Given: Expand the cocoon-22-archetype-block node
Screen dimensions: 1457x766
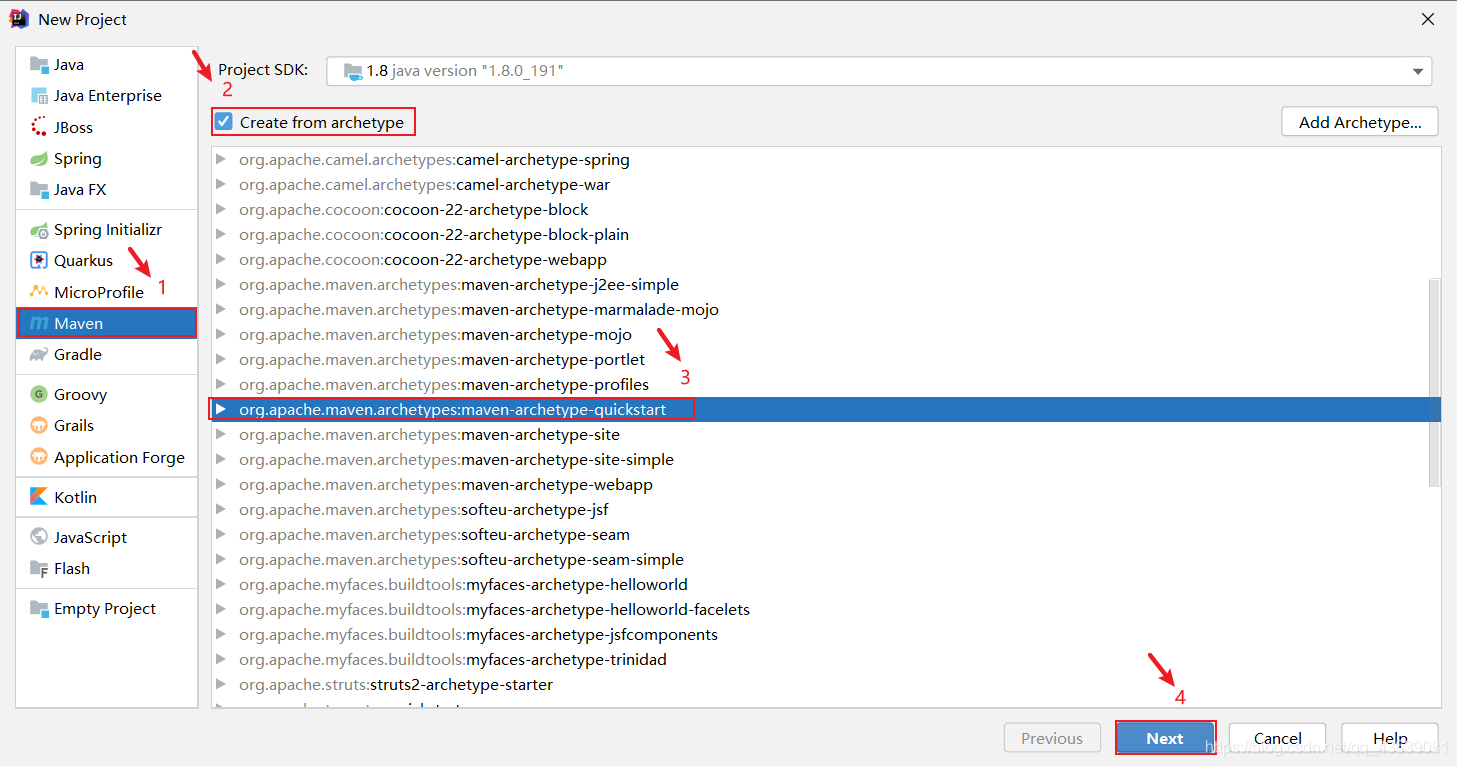Looking at the screenshot, I should [221, 210].
